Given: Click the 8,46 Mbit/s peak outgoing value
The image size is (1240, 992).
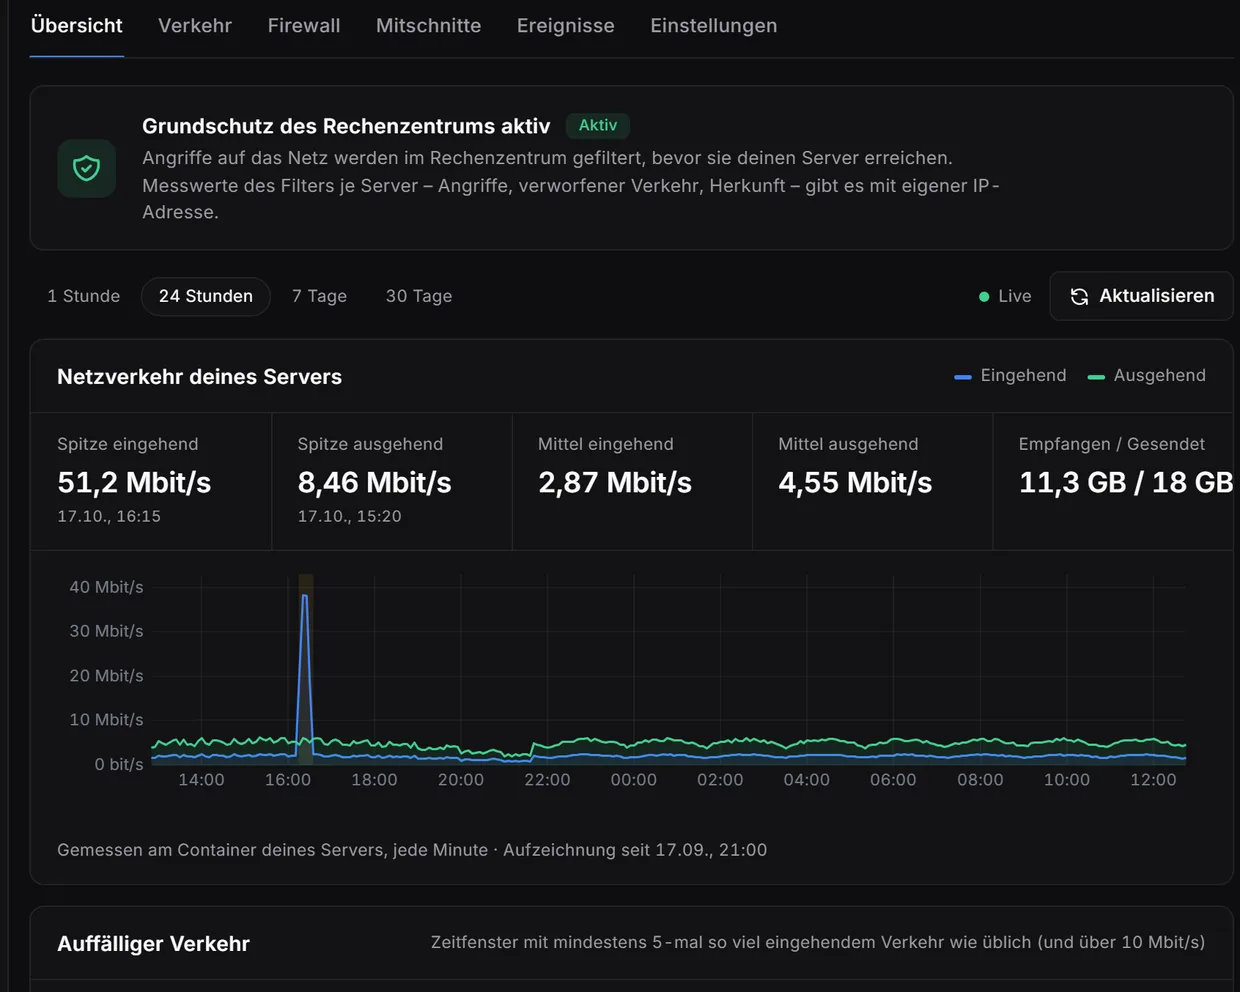Looking at the screenshot, I should (374, 482).
